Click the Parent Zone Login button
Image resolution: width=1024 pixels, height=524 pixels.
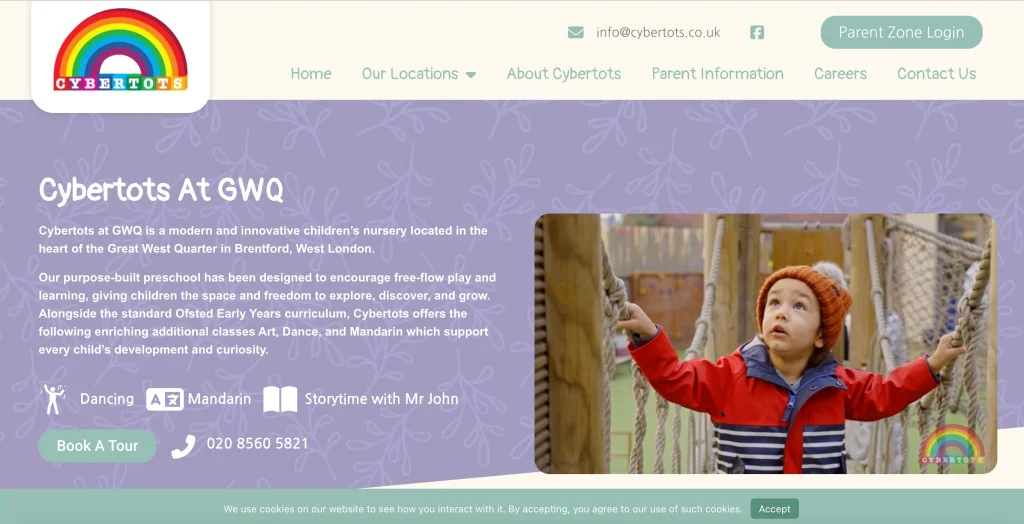pyautogui.click(x=901, y=32)
